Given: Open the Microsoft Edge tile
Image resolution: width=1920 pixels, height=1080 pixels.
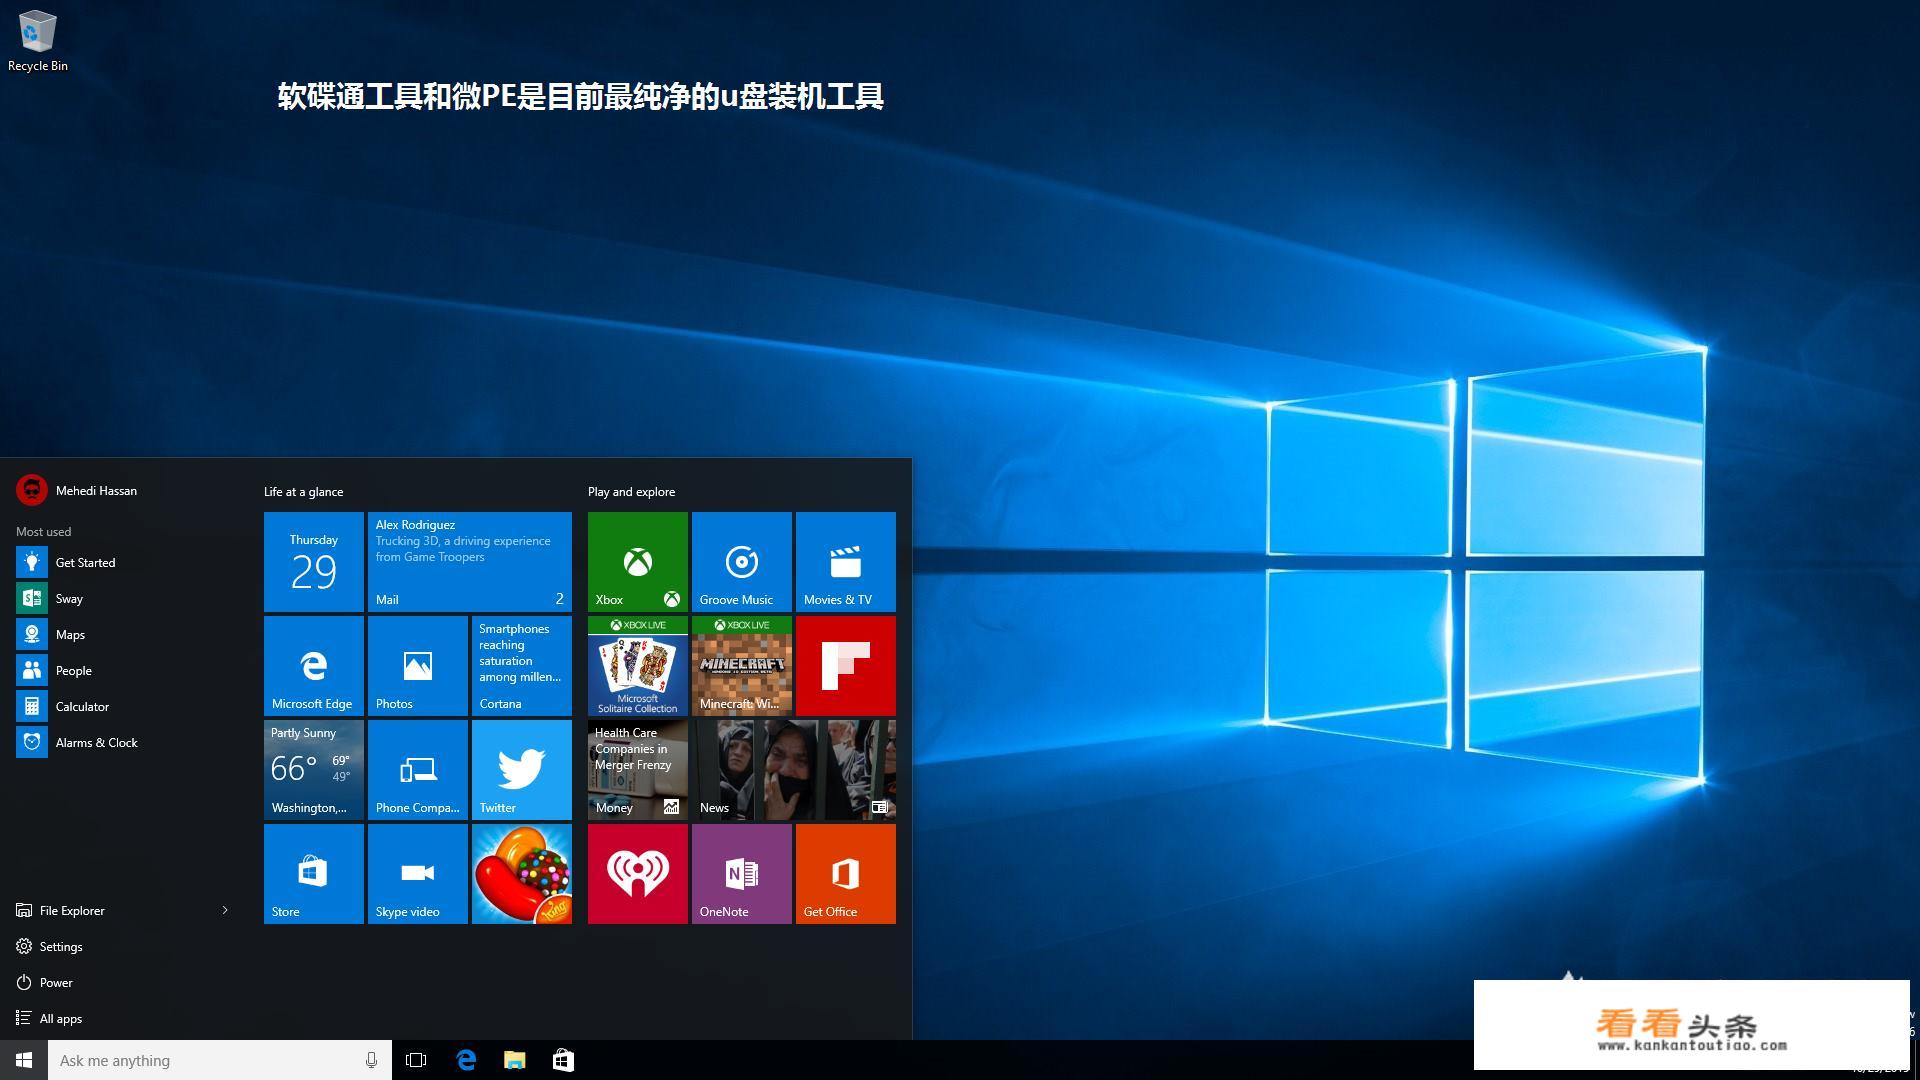Looking at the screenshot, I should coord(314,666).
